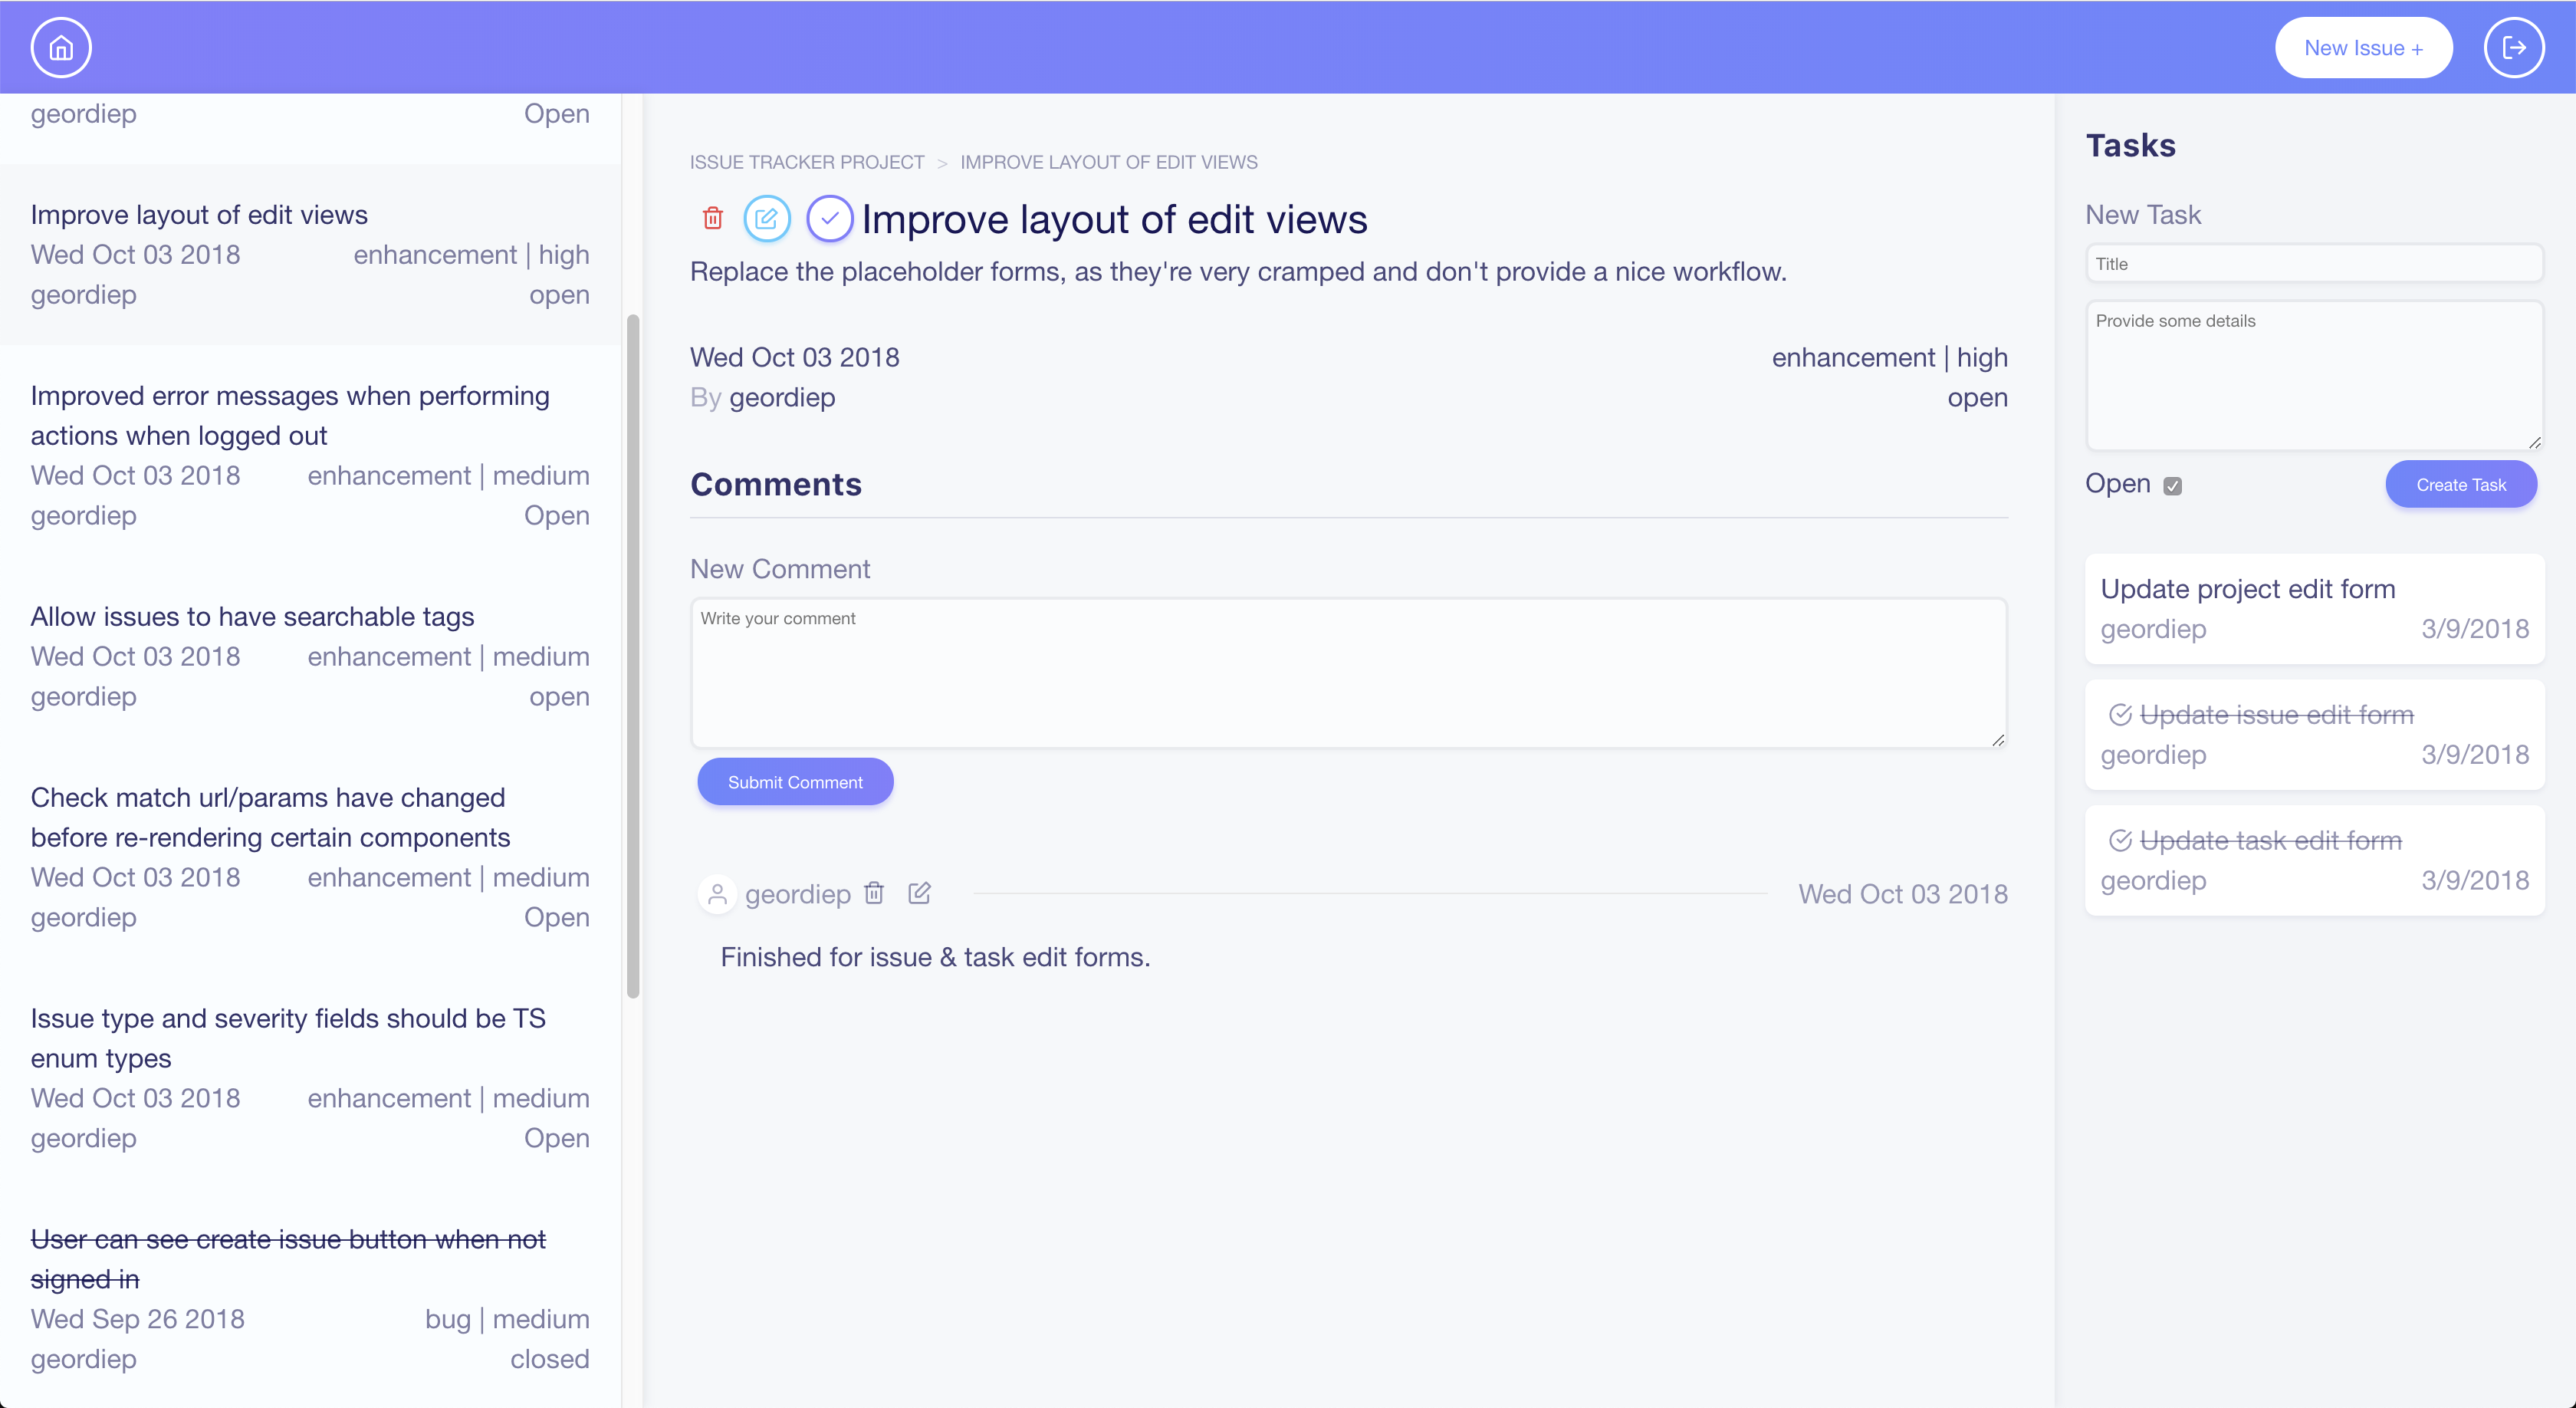Toggle the Open checkbox for new task
This screenshot has width=2576, height=1408.
(x=2173, y=486)
